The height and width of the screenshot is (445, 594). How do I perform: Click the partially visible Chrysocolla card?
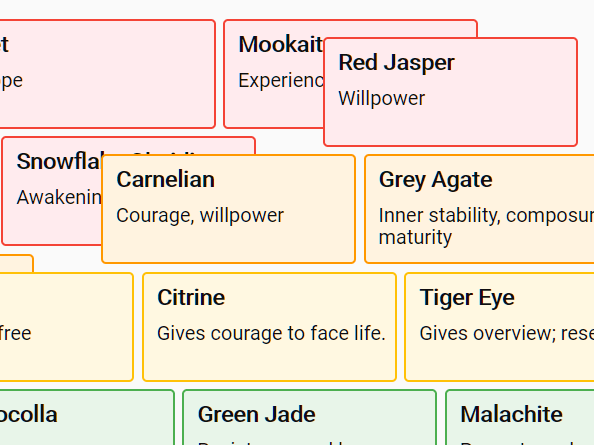87,417
